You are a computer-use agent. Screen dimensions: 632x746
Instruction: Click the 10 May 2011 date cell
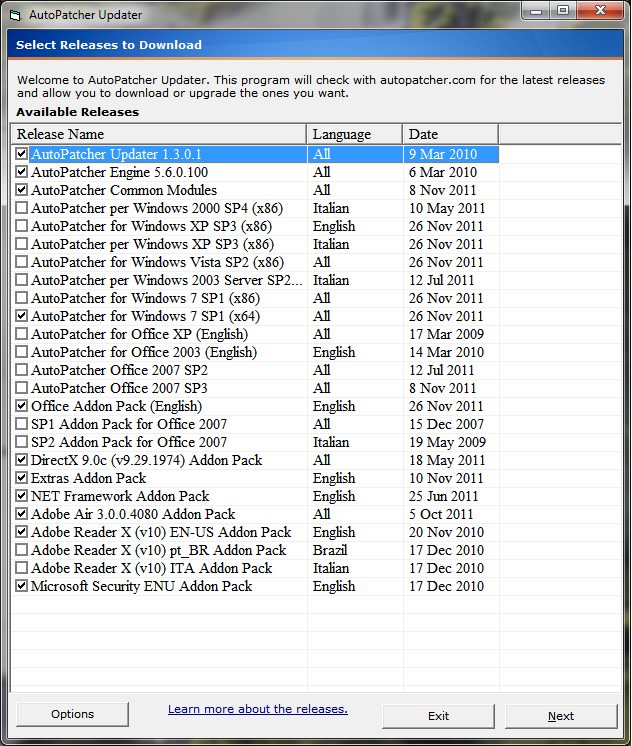[447, 208]
